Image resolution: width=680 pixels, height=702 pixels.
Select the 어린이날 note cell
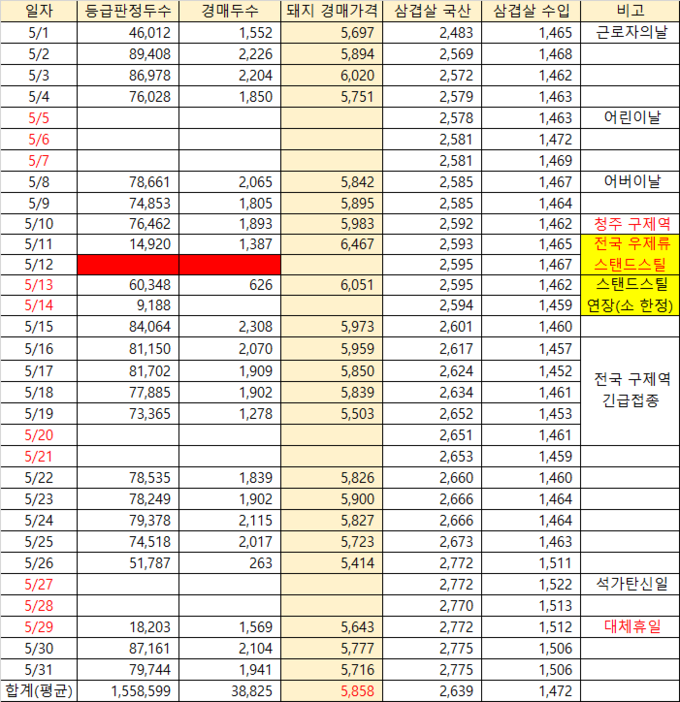pyautogui.click(x=630, y=118)
